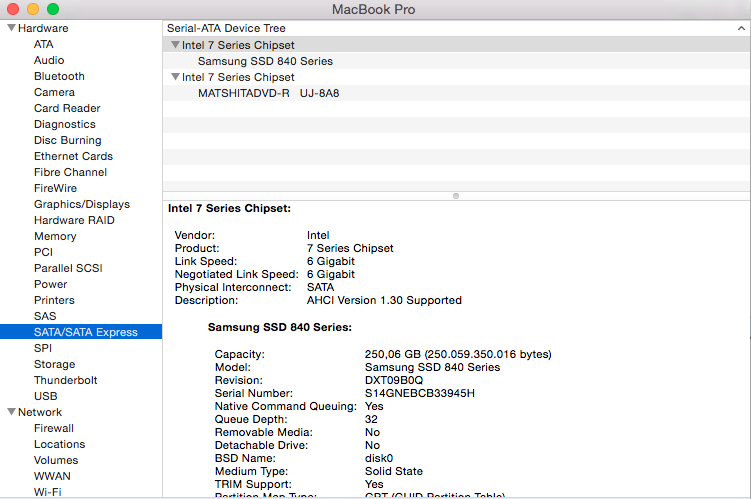Click the AHCI Version 1.30 Supported description
Viewport: 751px width, 499px height.
(384, 300)
